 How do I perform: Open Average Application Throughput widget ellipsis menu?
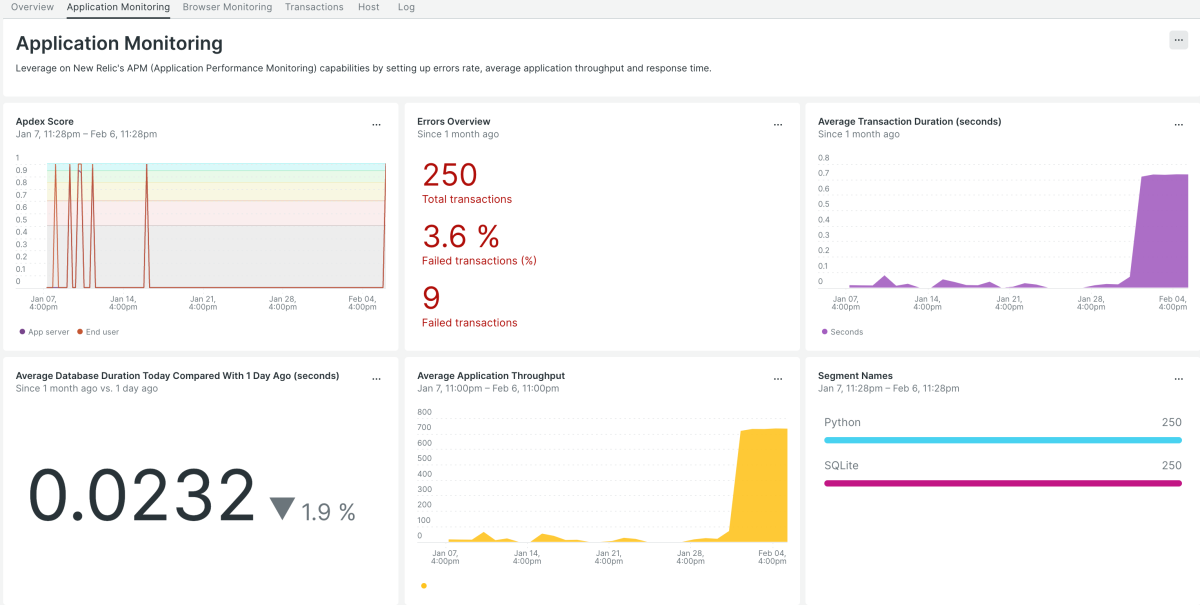(778, 379)
